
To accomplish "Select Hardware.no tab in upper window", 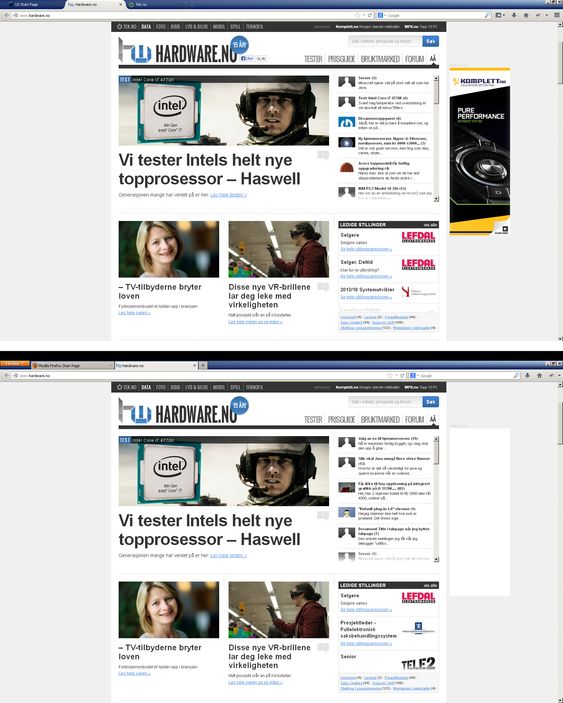I will [x=92, y=4].
